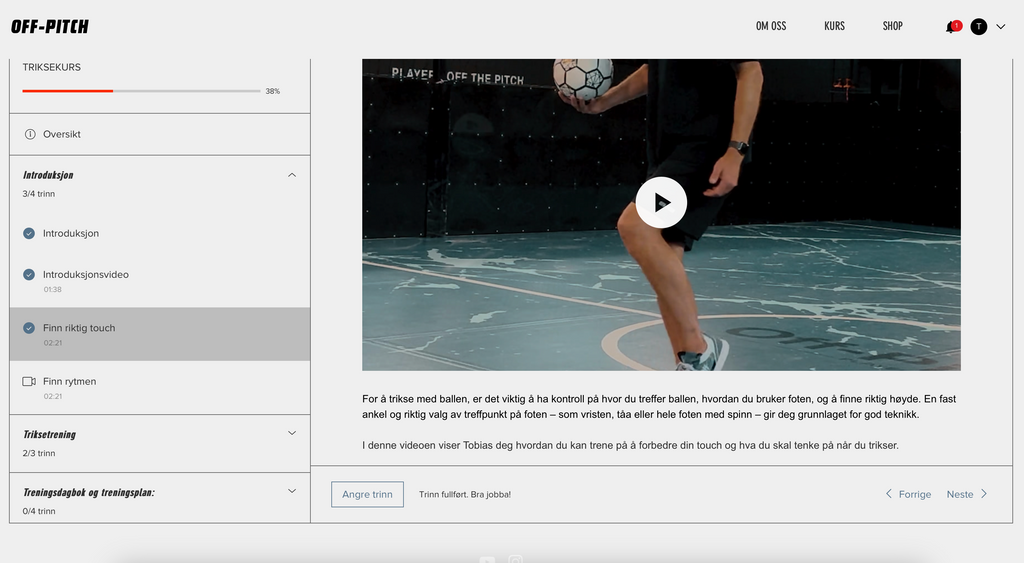Click the red course progress bar

point(68,91)
